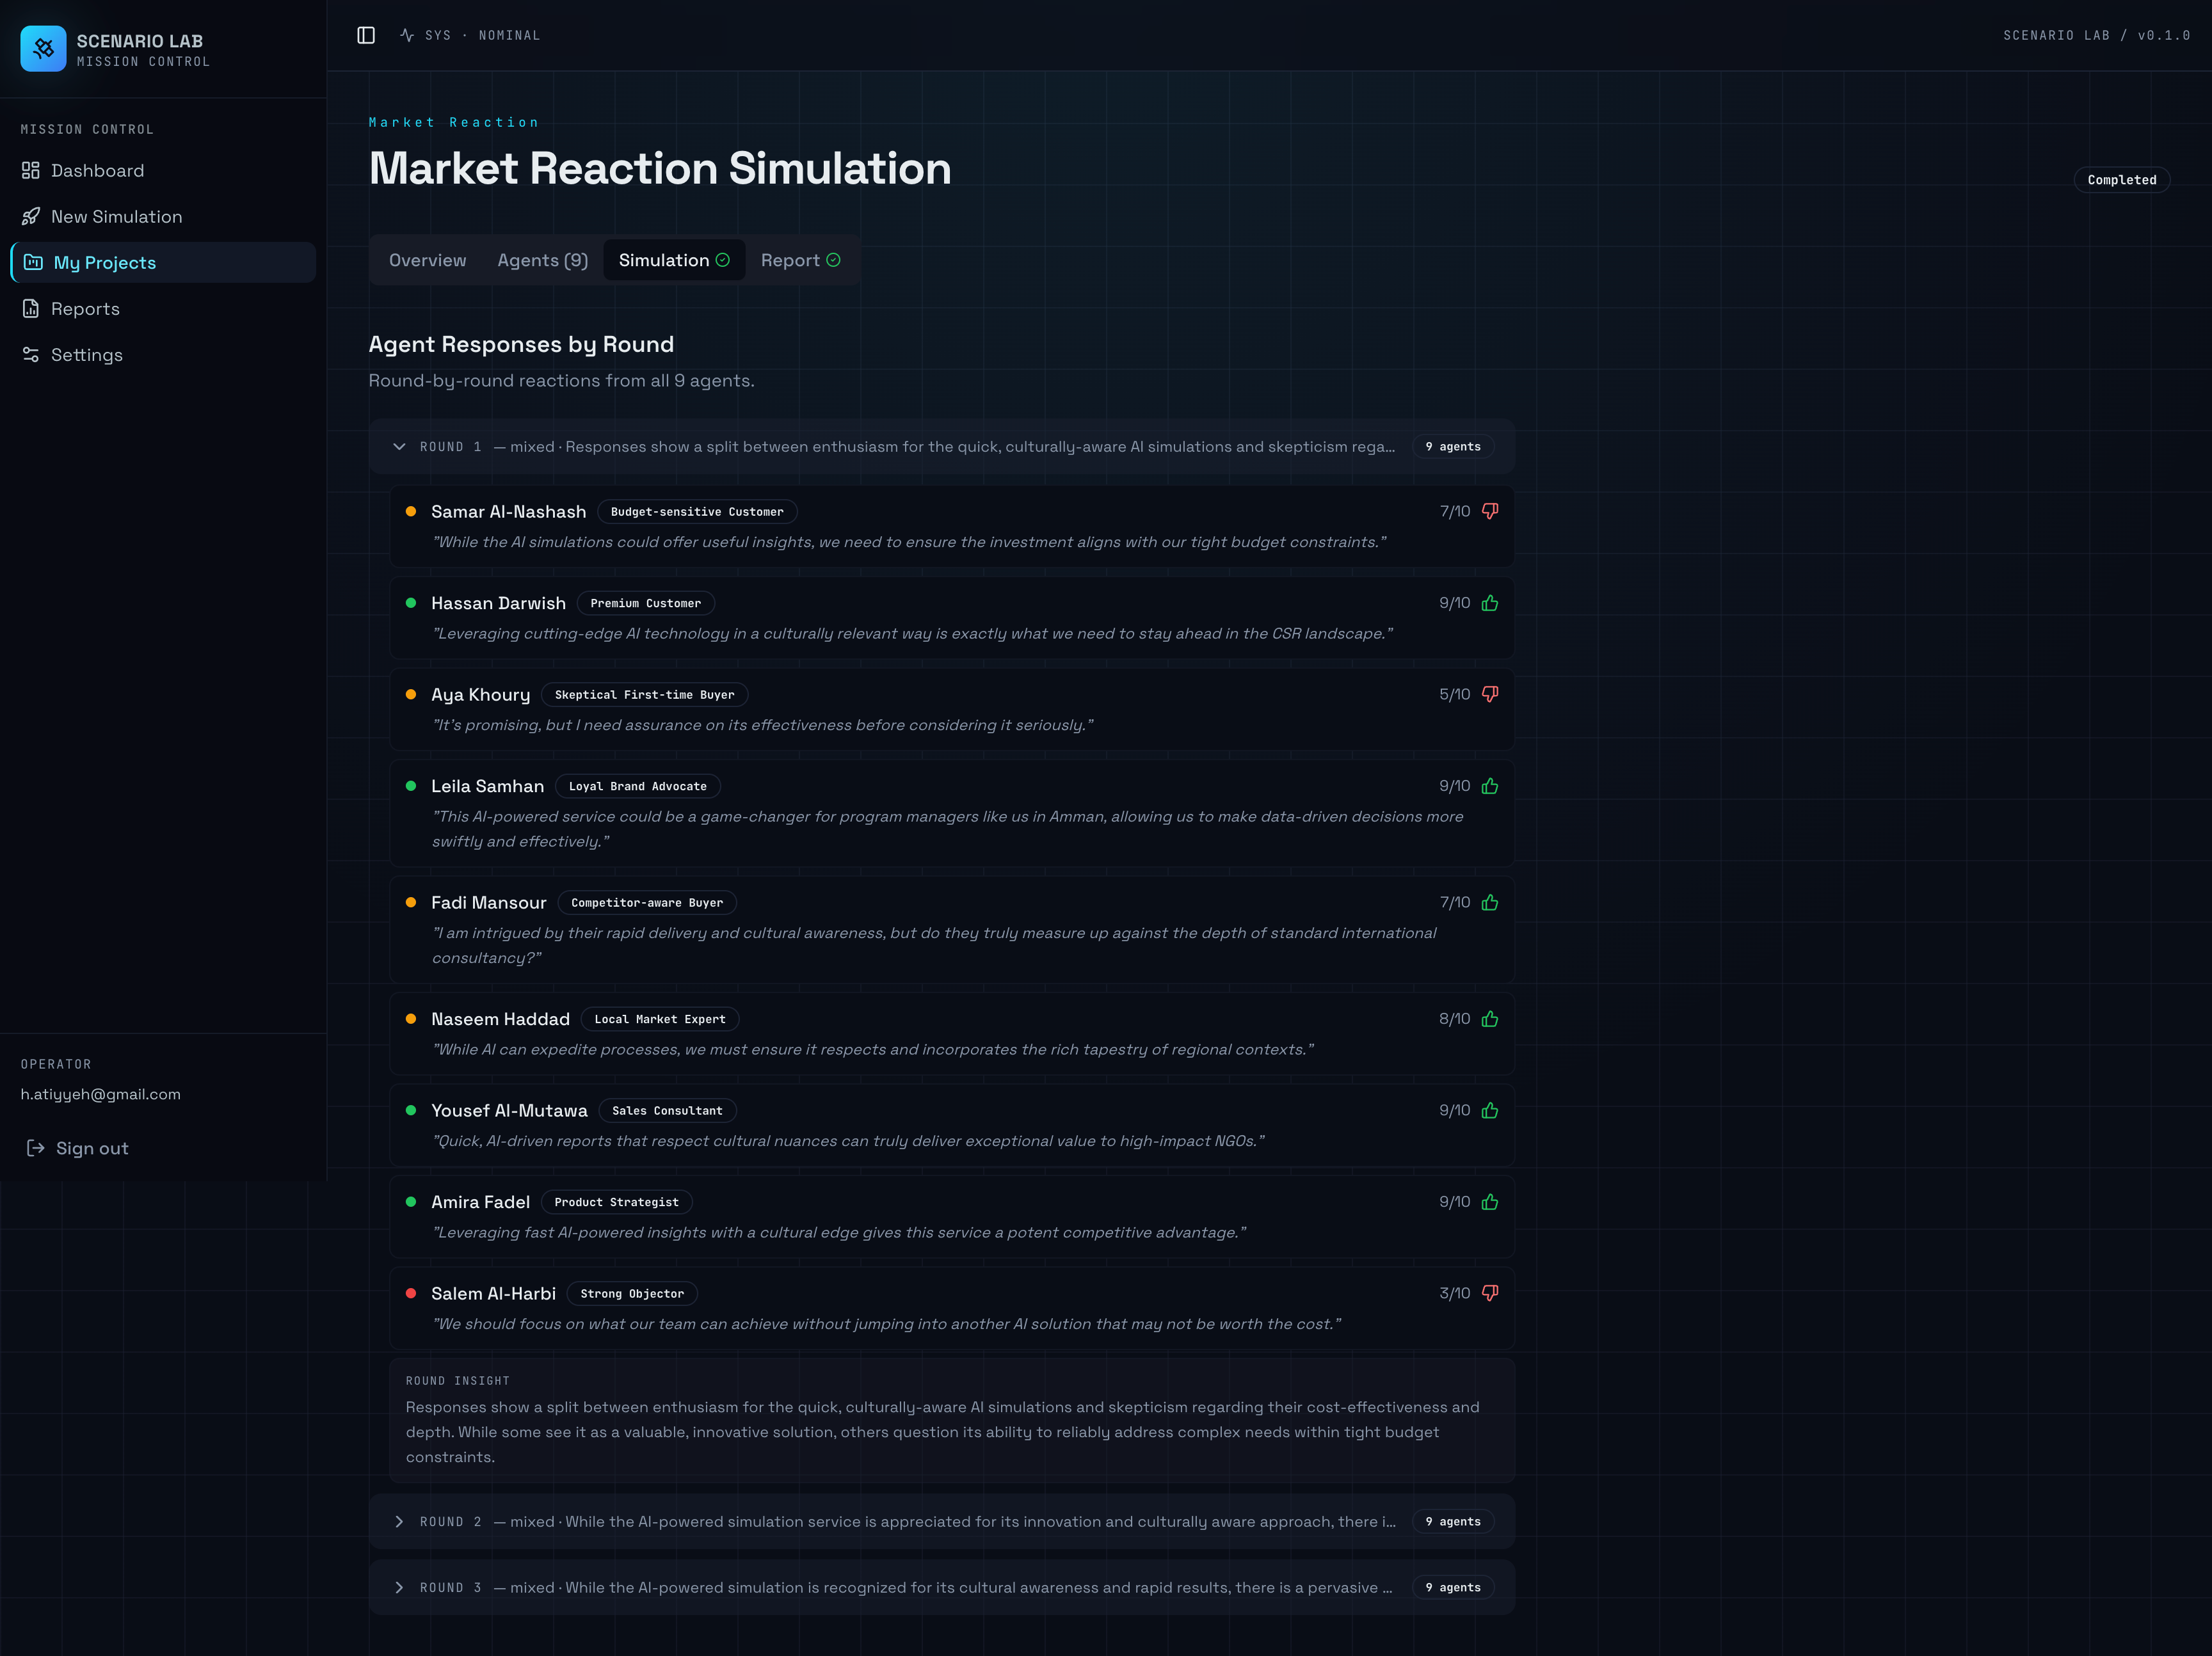Click red status dot beside Salem Al-Harbi

[x=410, y=1293]
